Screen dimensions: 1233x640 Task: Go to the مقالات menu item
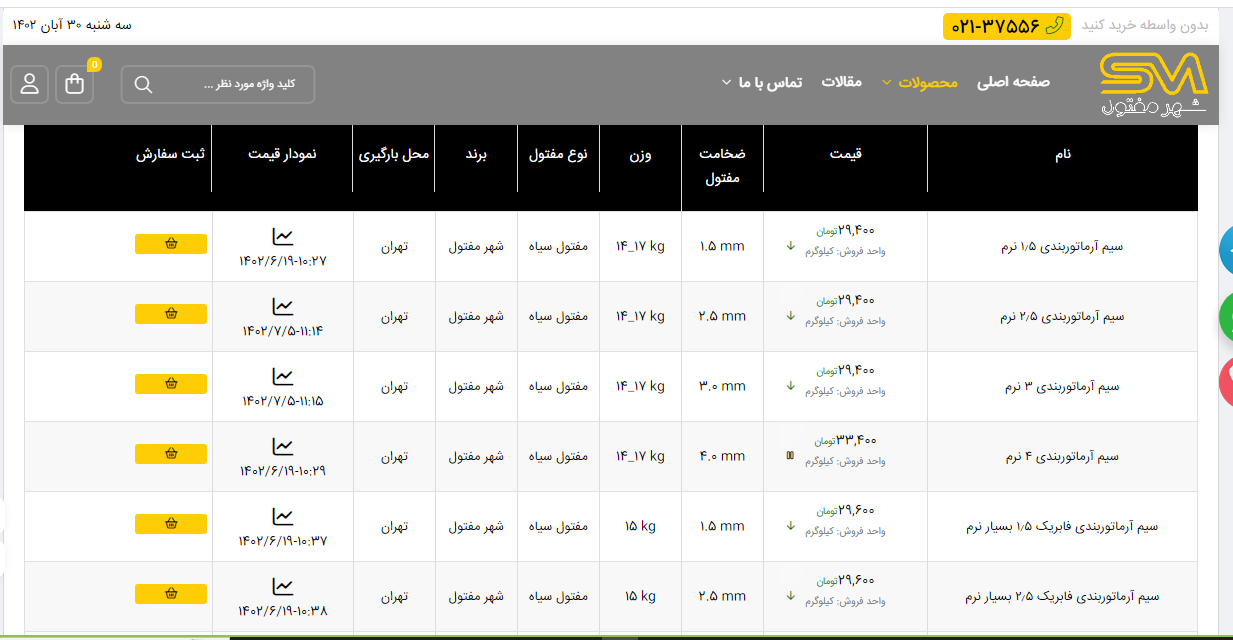[841, 82]
